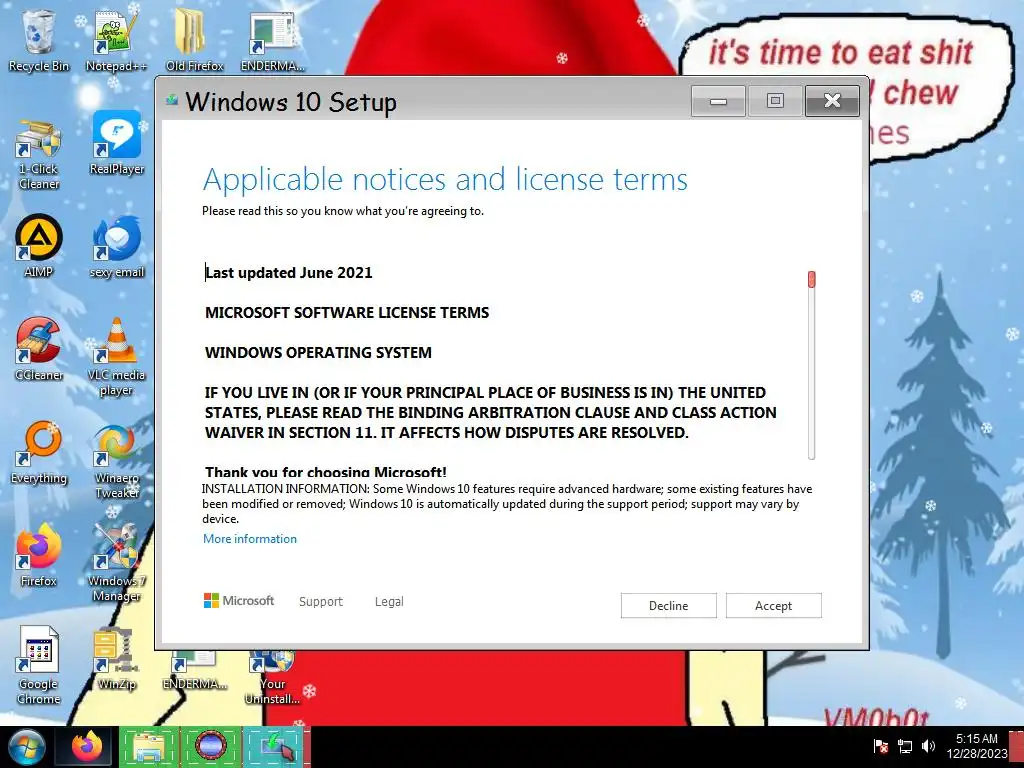Open the AIMP music player icon
This screenshot has height=768, width=1024.
39,246
